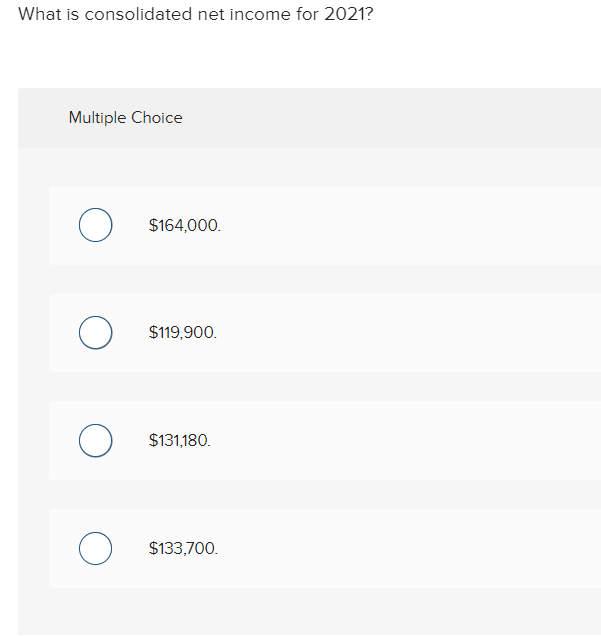Click the word "Choice" in the heading
Image resolution: width=601 pixels, height=636 pixels.
[x=157, y=118]
